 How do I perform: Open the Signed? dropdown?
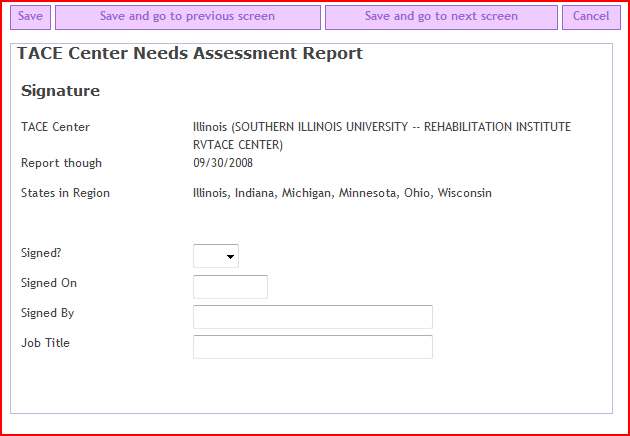click(x=216, y=256)
